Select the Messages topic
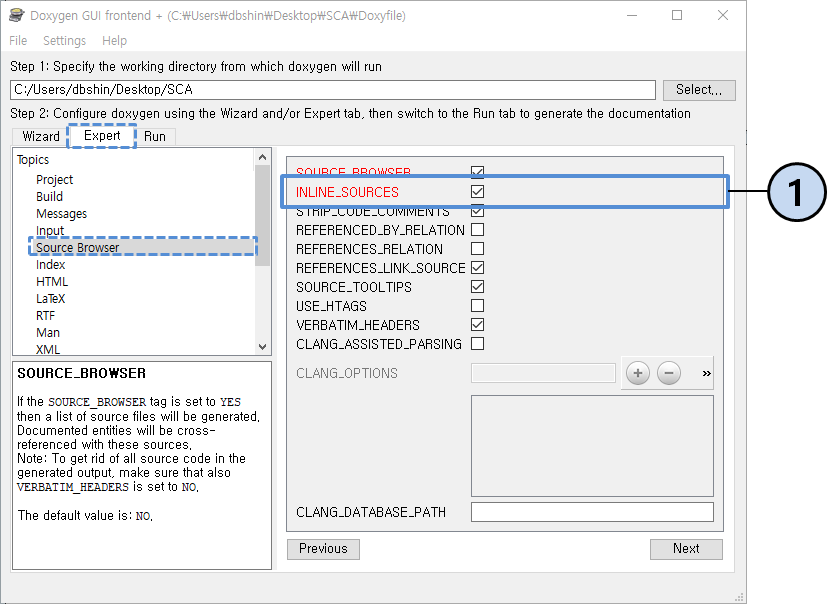The height and width of the screenshot is (604, 829). click(x=61, y=214)
